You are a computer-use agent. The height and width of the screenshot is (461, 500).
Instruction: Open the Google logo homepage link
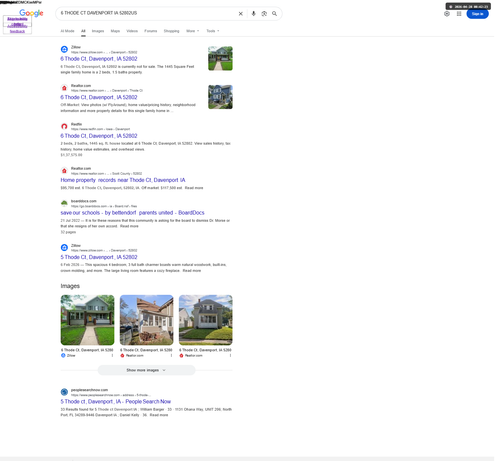point(31,13)
